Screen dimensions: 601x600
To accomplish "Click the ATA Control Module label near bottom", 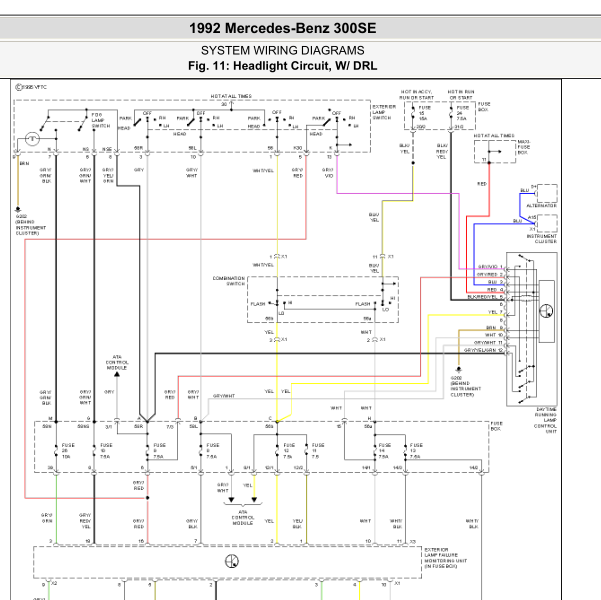I will [x=243, y=519].
